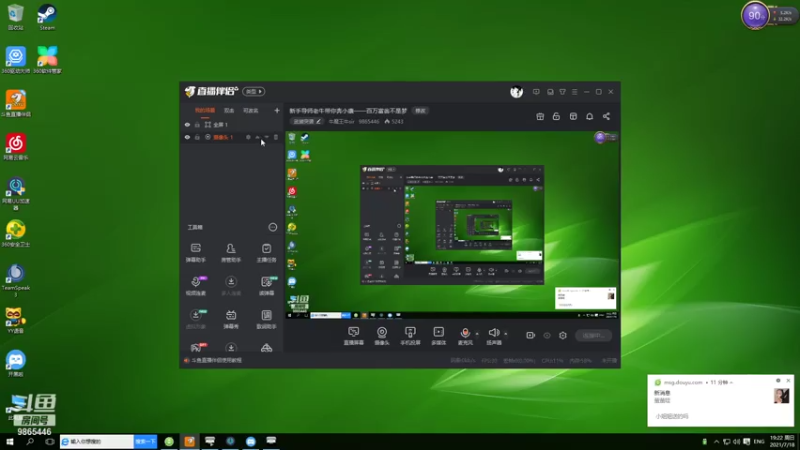This screenshot has height=450, width=800.
Task: Show hidden system tray icons
Action: coord(716,441)
